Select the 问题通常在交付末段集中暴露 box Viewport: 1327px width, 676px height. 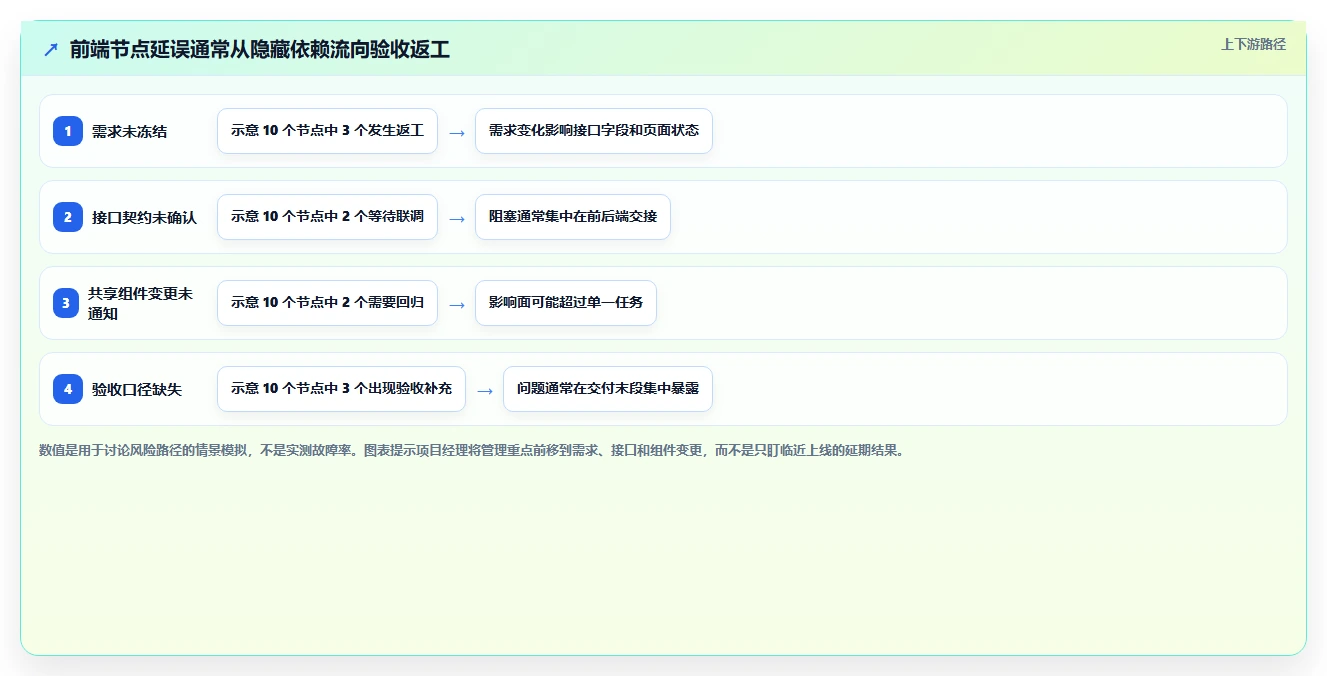click(608, 389)
